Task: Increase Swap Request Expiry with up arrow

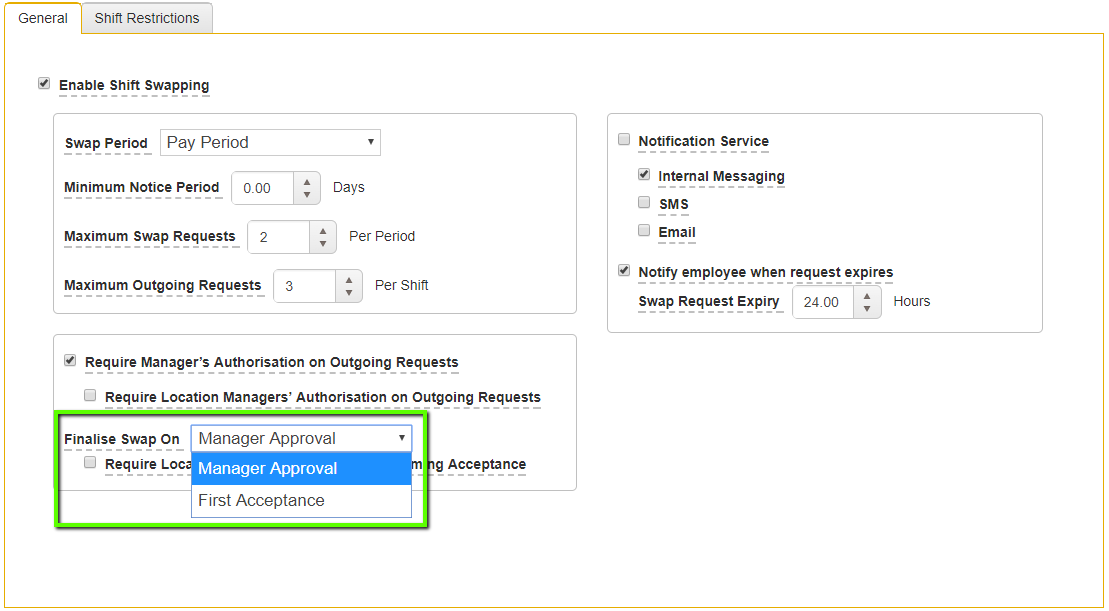Action: 867,295
